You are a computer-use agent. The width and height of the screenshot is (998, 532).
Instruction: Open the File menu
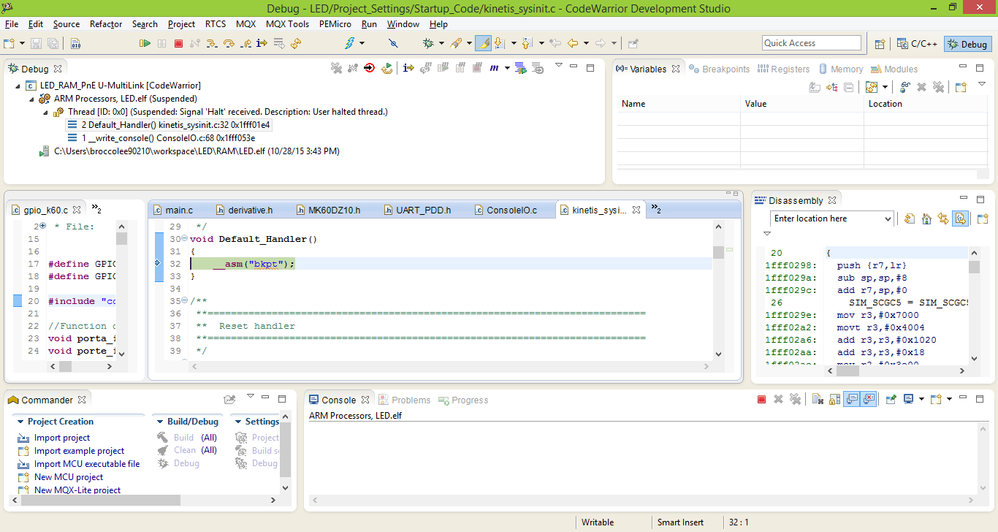click(11, 24)
